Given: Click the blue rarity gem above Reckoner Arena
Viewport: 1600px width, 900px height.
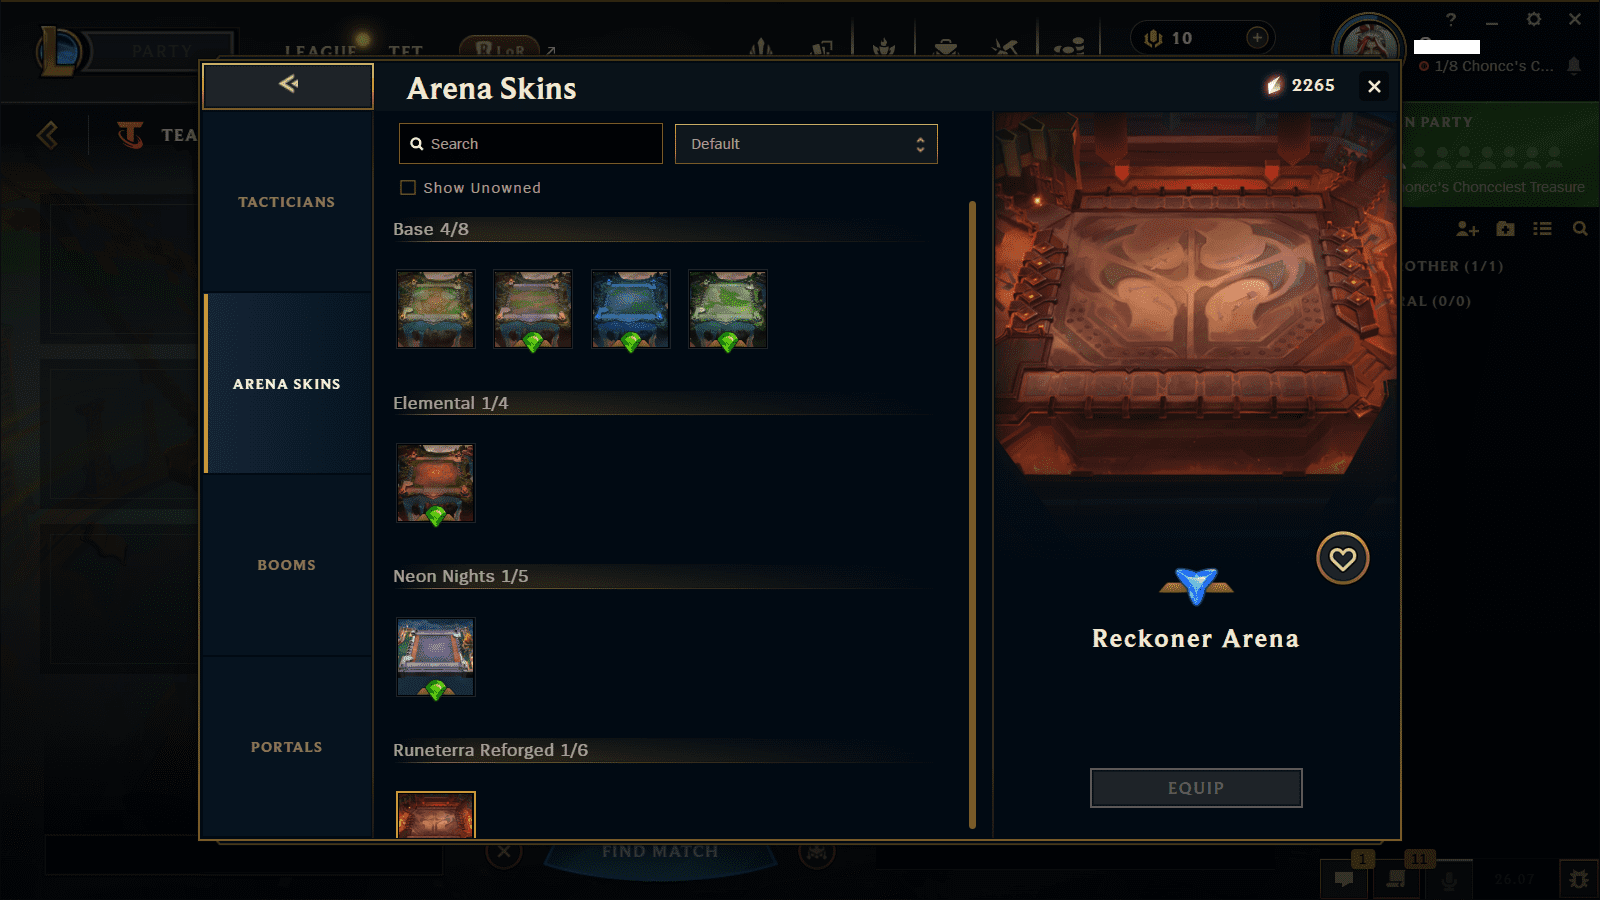Looking at the screenshot, I should (1196, 586).
